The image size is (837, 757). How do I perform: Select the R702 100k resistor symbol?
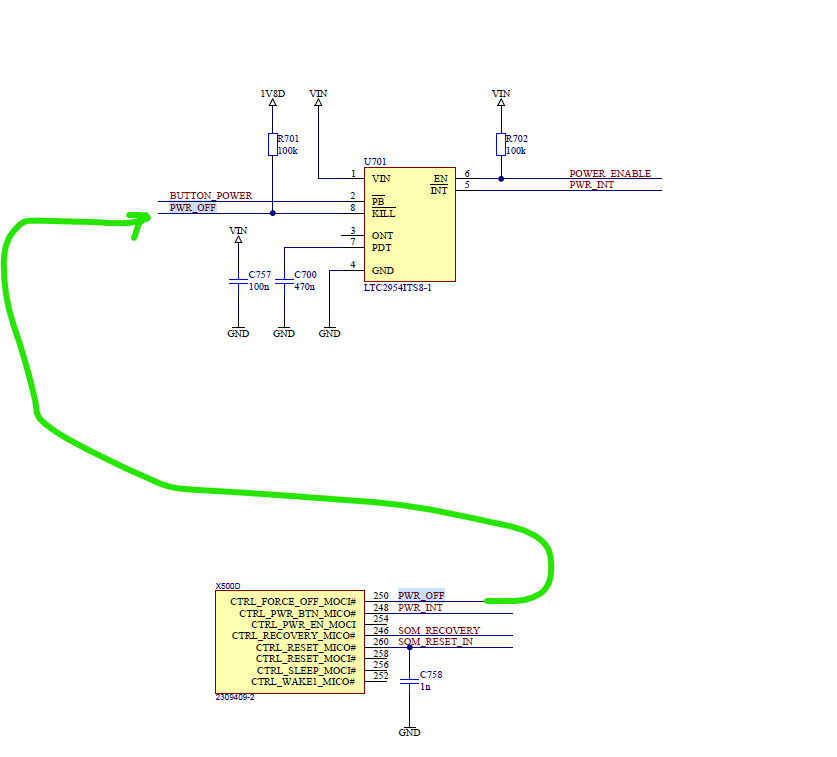click(501, 144)
